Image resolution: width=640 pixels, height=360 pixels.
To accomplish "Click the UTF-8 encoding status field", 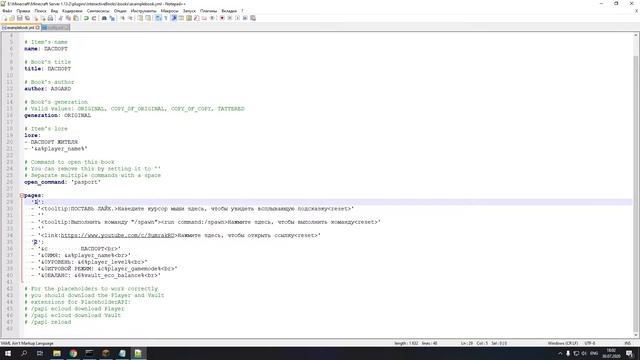I will 590,343.
